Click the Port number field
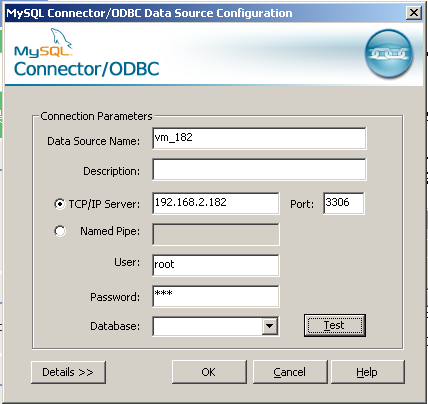The width and height of the screenshot is (428, 404). point(343,203)
